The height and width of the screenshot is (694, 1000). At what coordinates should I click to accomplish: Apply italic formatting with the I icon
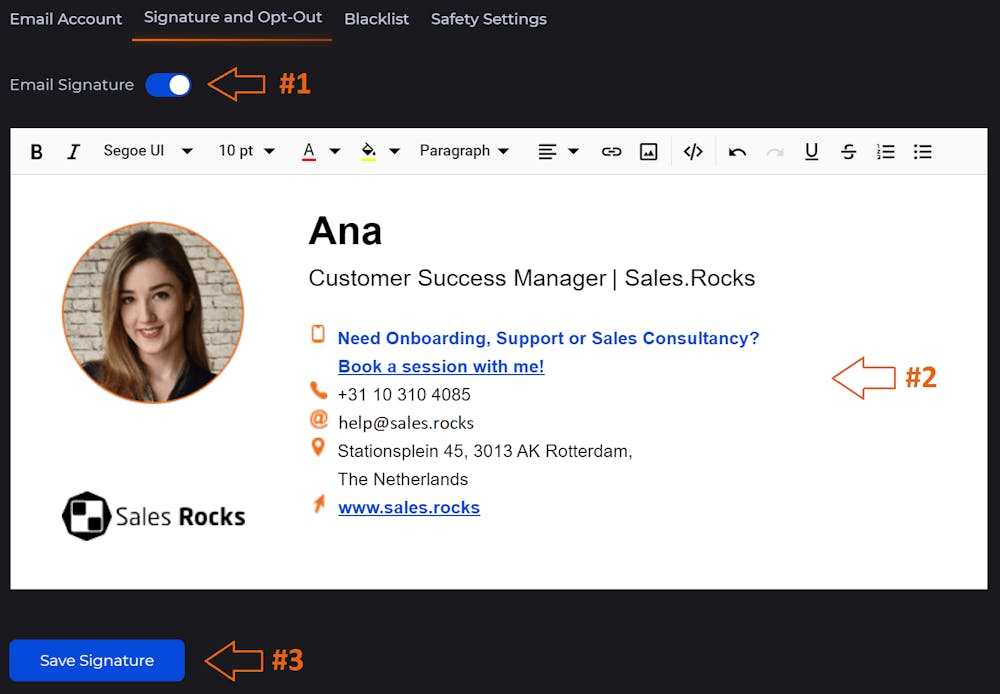click(x=73, y=152)
